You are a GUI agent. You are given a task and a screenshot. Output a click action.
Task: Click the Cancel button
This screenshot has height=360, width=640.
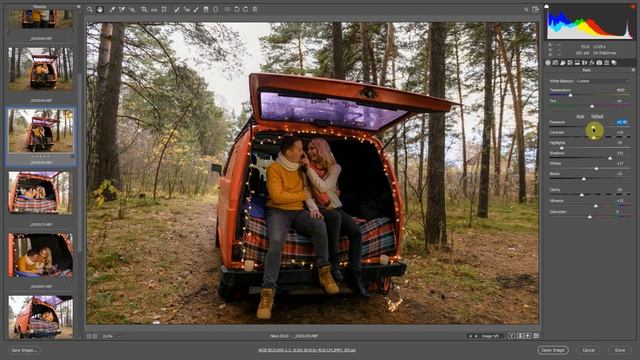[588, 350]
